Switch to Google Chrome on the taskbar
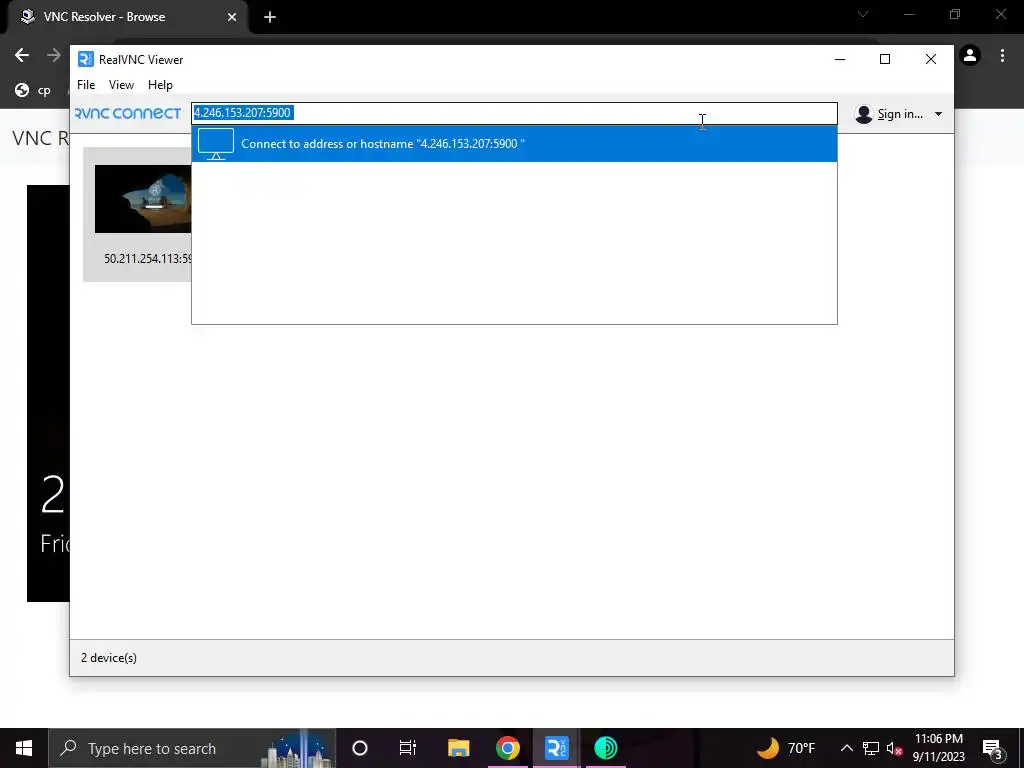This screenshot has height=768, width=1024. point(507,748)
